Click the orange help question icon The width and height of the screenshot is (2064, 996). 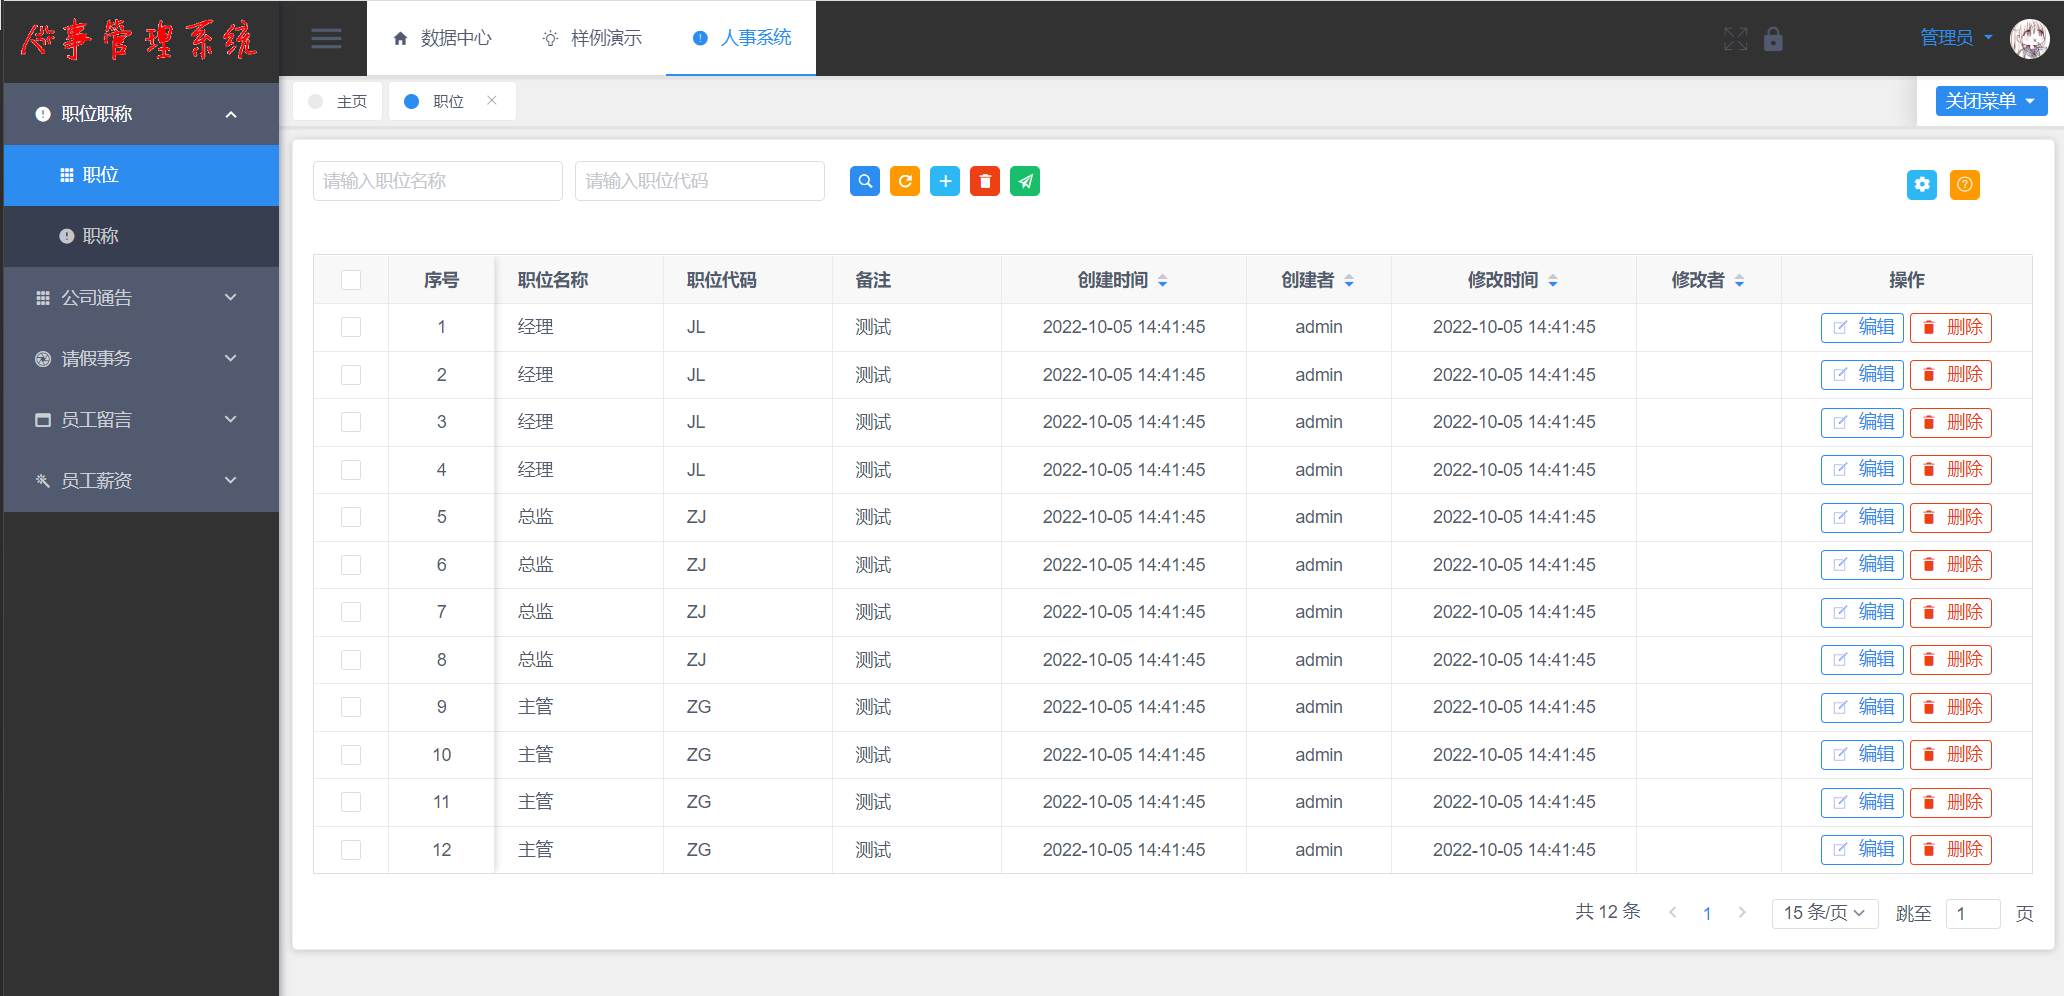[1964, 184]
